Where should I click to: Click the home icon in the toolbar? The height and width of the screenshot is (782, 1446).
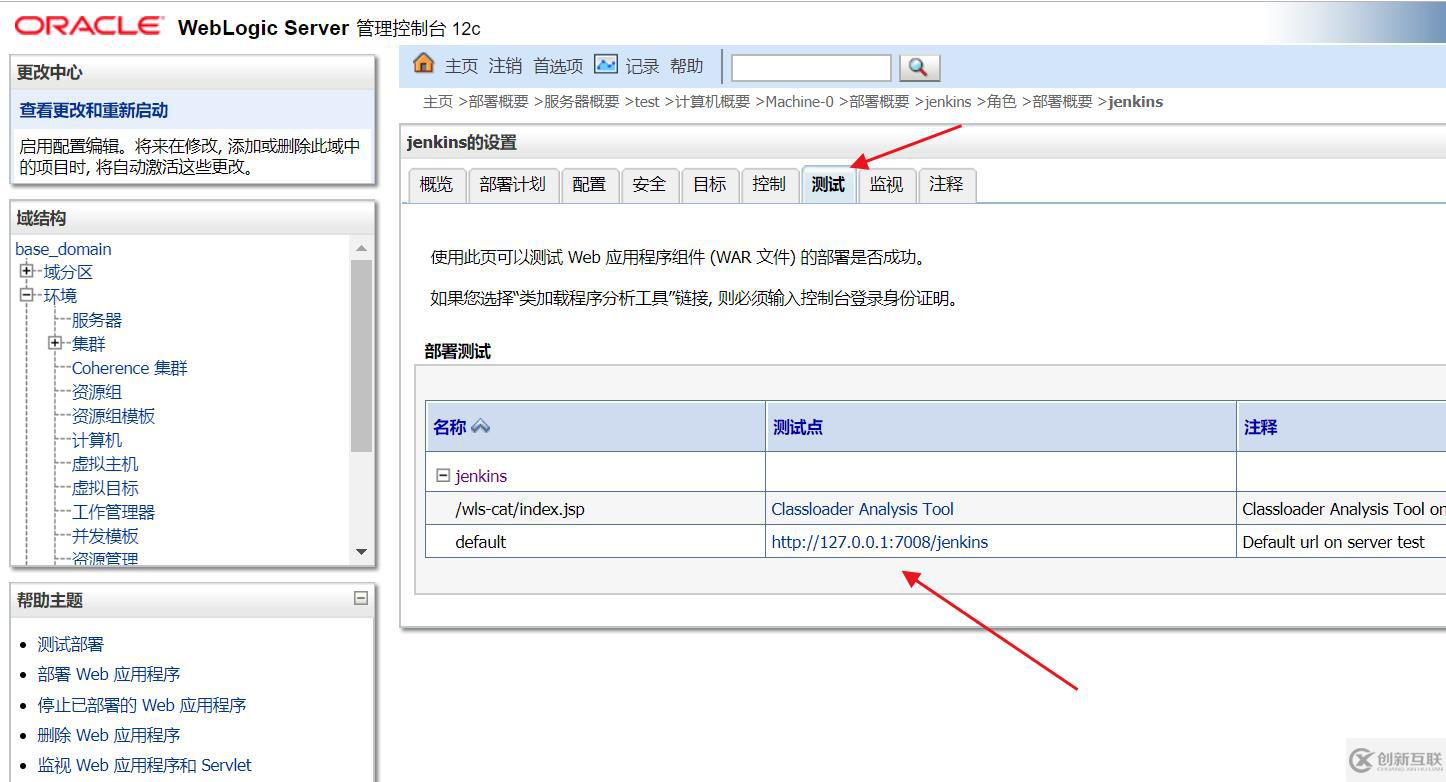pyautogui.click(x=424, y=64)
